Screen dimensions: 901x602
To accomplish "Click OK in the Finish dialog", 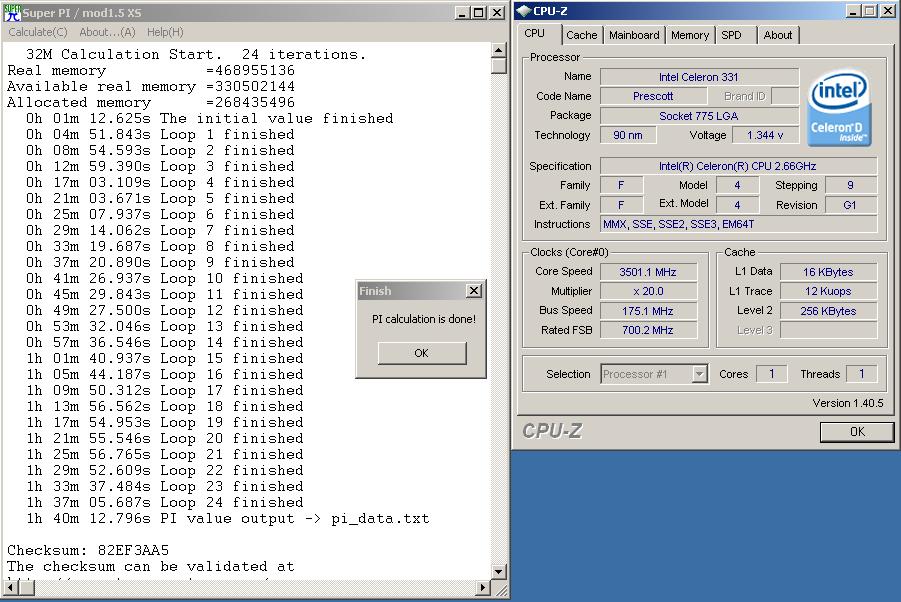I will [x=422, y=353].
